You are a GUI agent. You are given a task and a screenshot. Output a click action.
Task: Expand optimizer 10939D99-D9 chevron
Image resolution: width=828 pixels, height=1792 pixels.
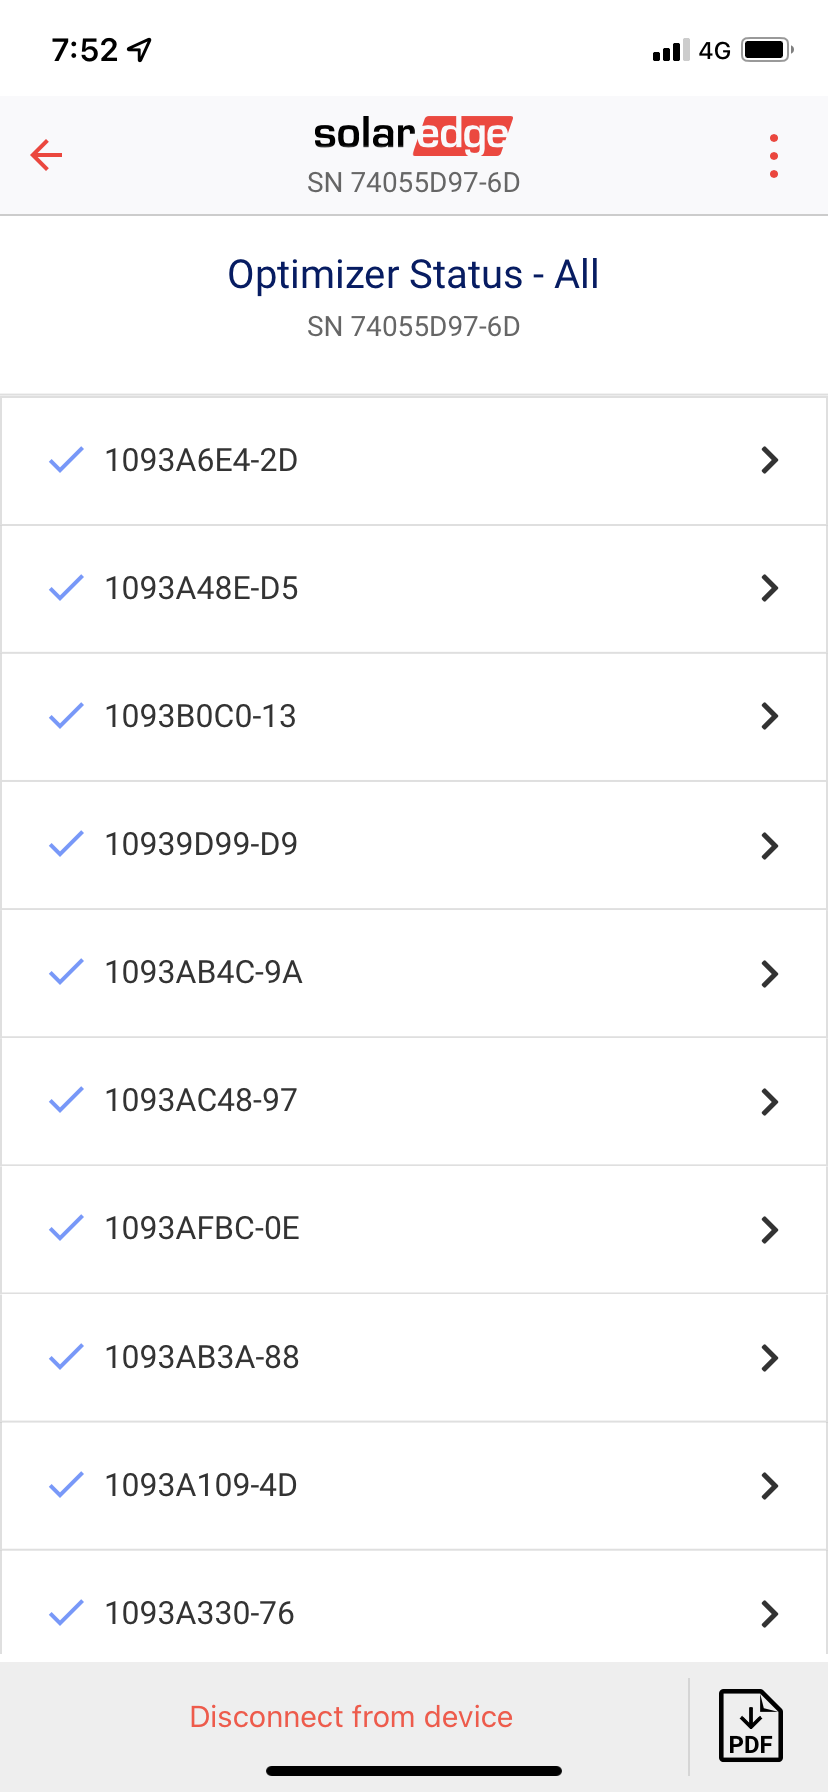click(769, 845)
